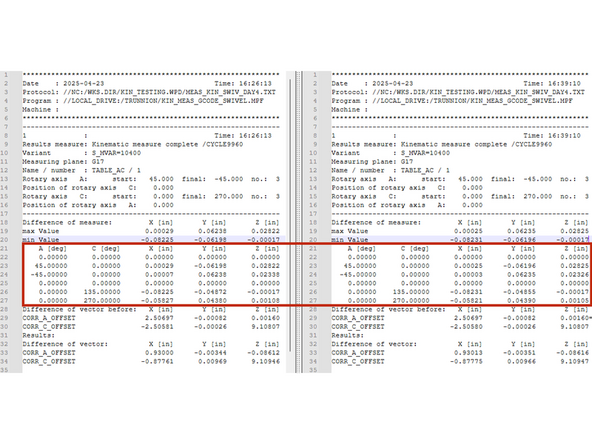Click line number 27 in right pane margin

(313, 301)
